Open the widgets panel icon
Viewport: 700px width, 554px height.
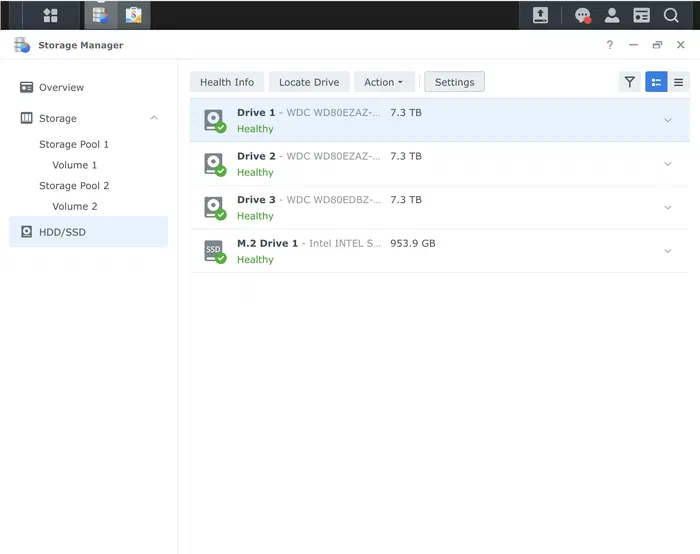642,15
